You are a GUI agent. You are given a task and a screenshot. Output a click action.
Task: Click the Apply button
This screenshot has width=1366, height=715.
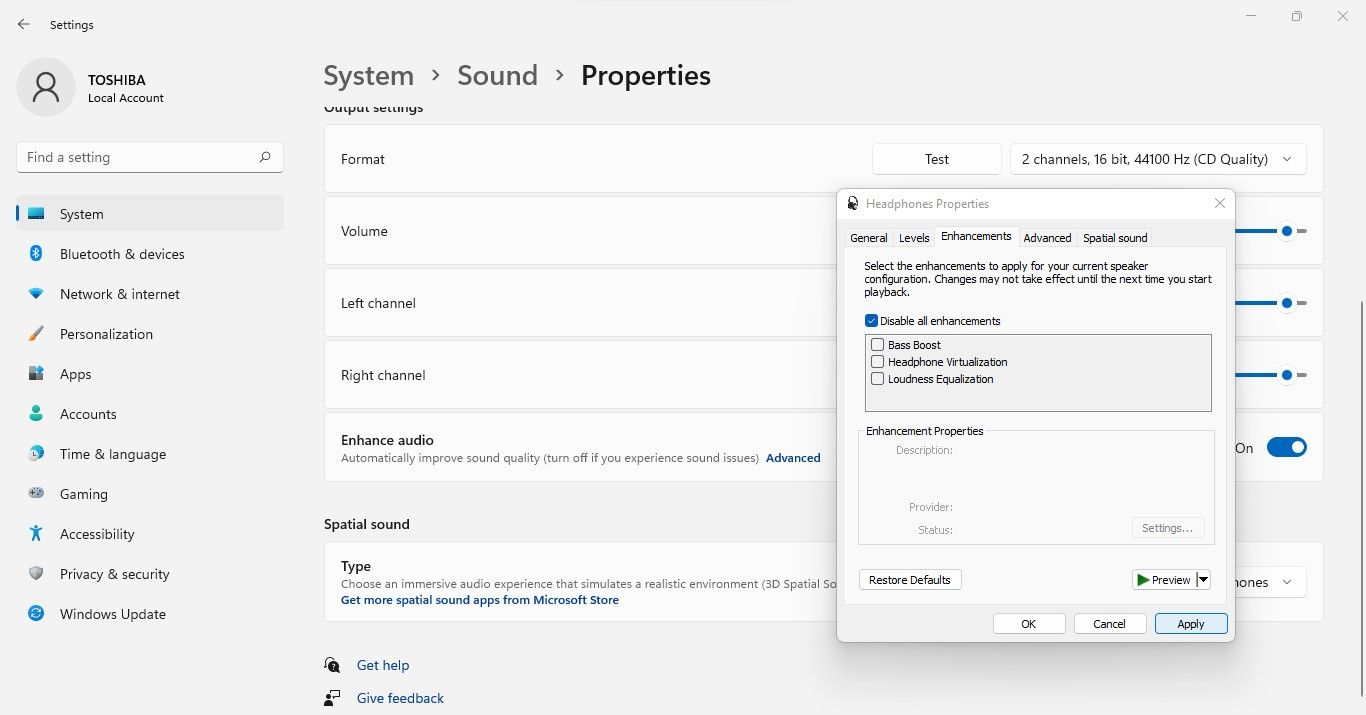[1191, 624]
